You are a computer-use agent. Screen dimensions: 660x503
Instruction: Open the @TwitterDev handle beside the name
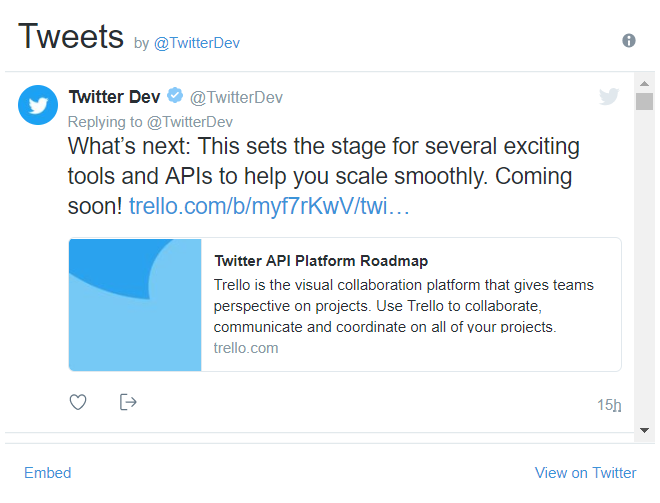236,97
